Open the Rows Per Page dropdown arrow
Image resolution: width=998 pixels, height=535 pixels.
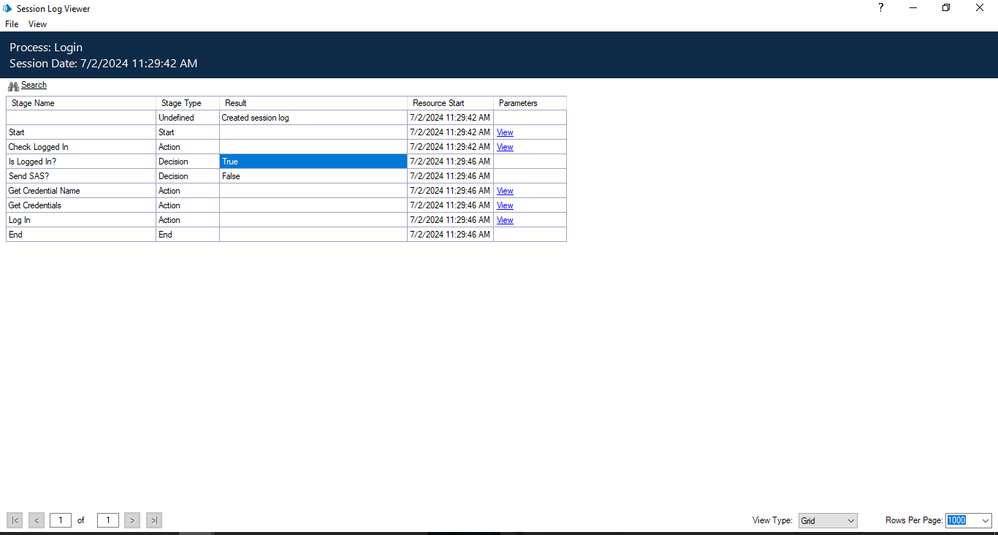tap(985, 520)
